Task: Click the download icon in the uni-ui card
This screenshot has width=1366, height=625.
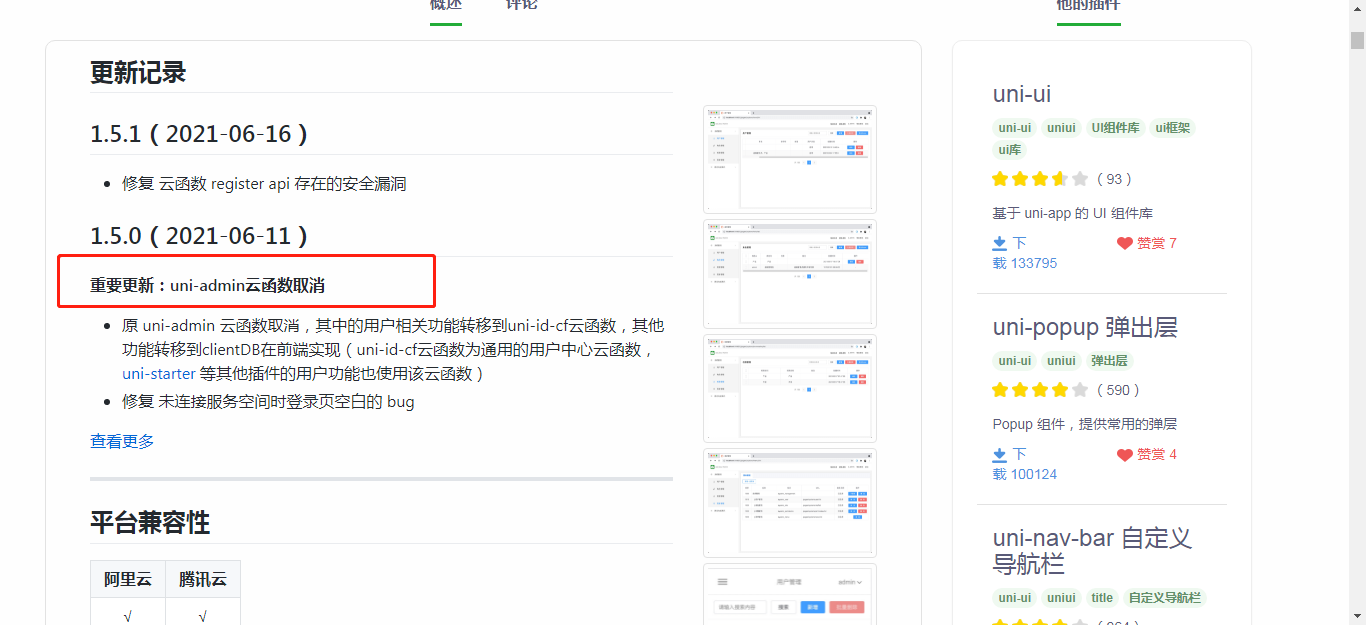Action: coord(999,243)
